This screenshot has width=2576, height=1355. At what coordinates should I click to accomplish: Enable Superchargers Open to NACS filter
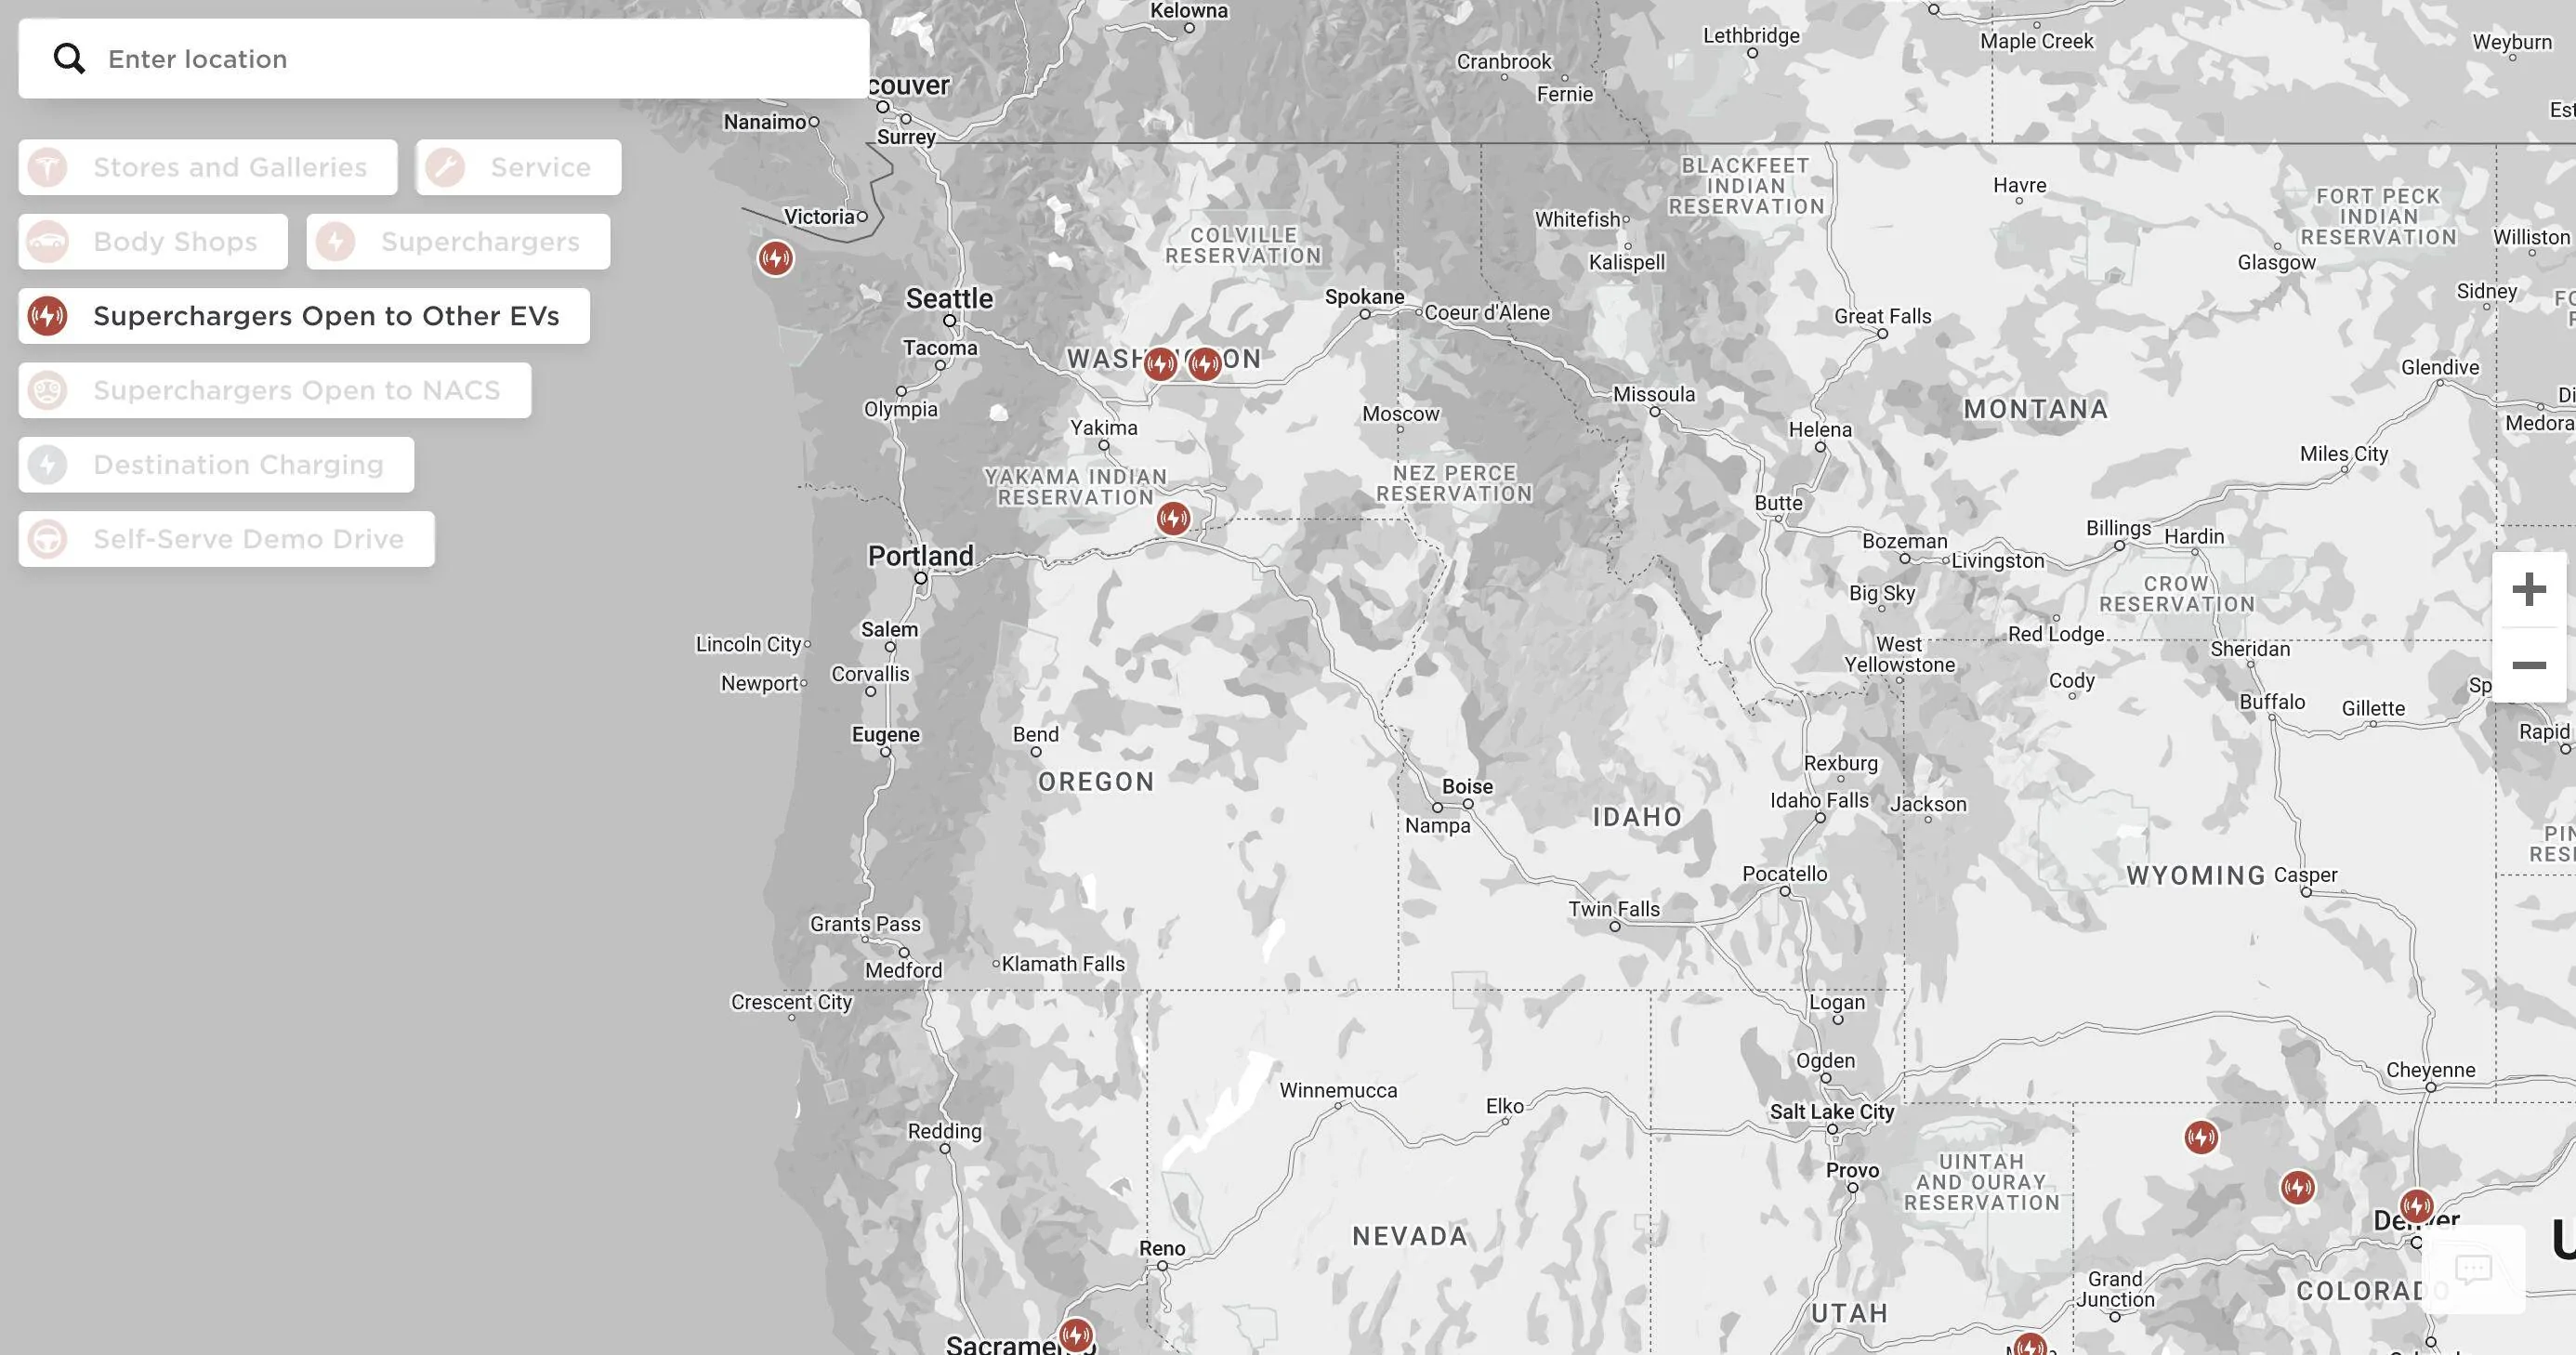(x=275, y=390)
